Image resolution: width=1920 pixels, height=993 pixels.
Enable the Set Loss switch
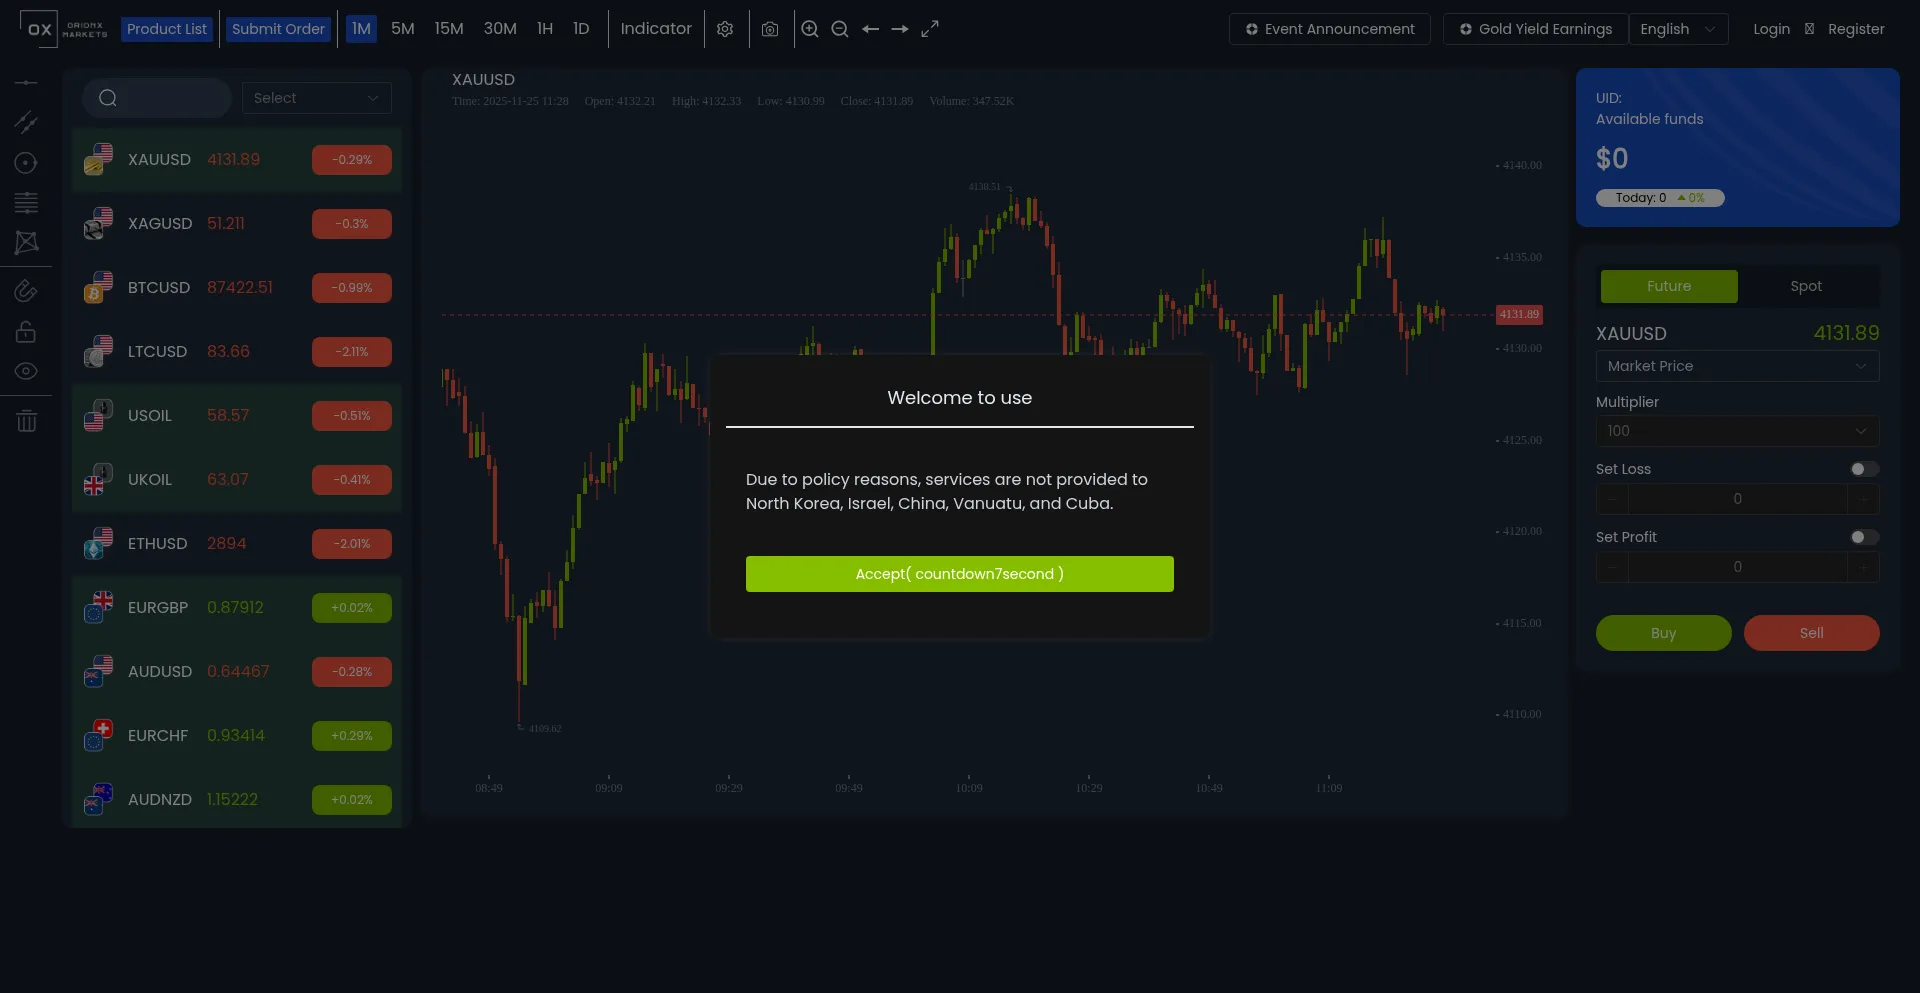tap(1863, 469)
